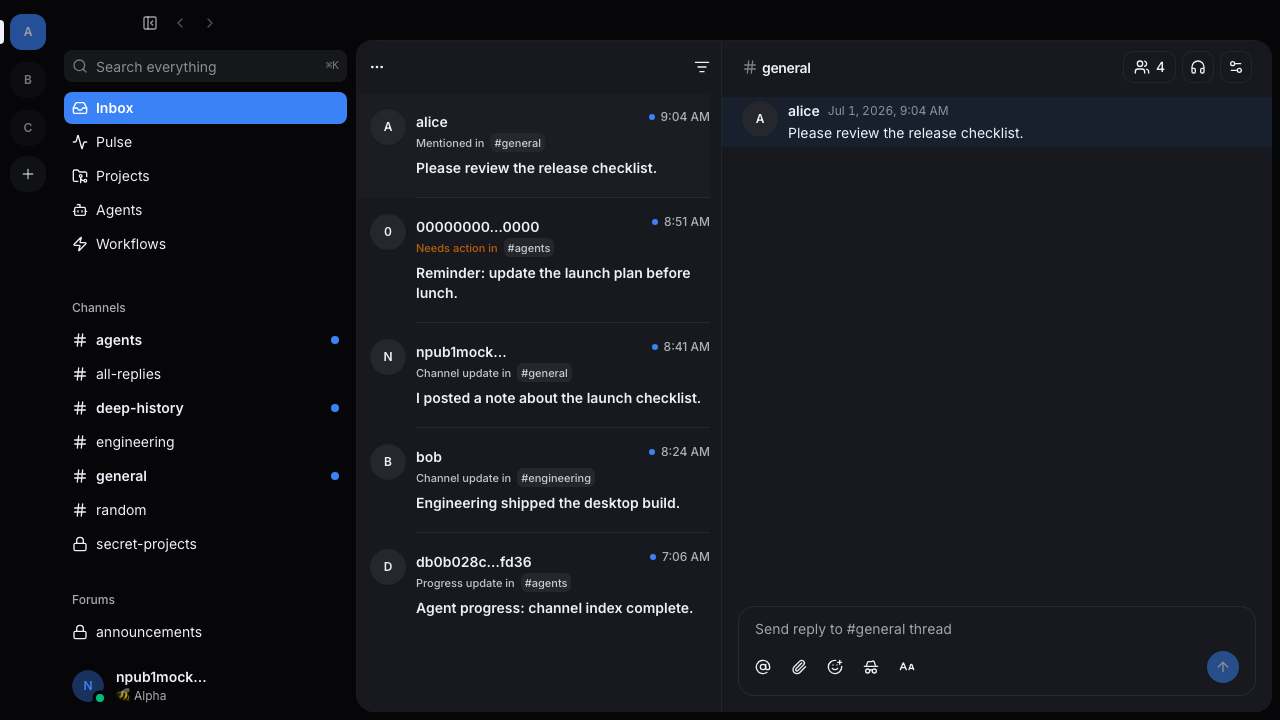The image size is (1280, 720).
Task: Insert a mention with @ icon
Action: click(x=763, y=667)
